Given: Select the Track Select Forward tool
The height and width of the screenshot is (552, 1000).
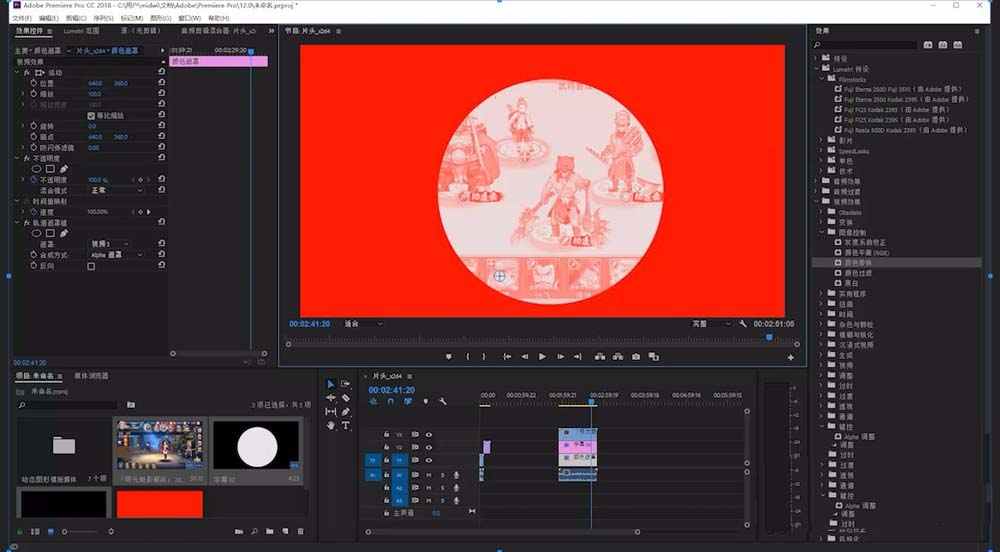Looking at the screenshot, I should pos(346,384).
